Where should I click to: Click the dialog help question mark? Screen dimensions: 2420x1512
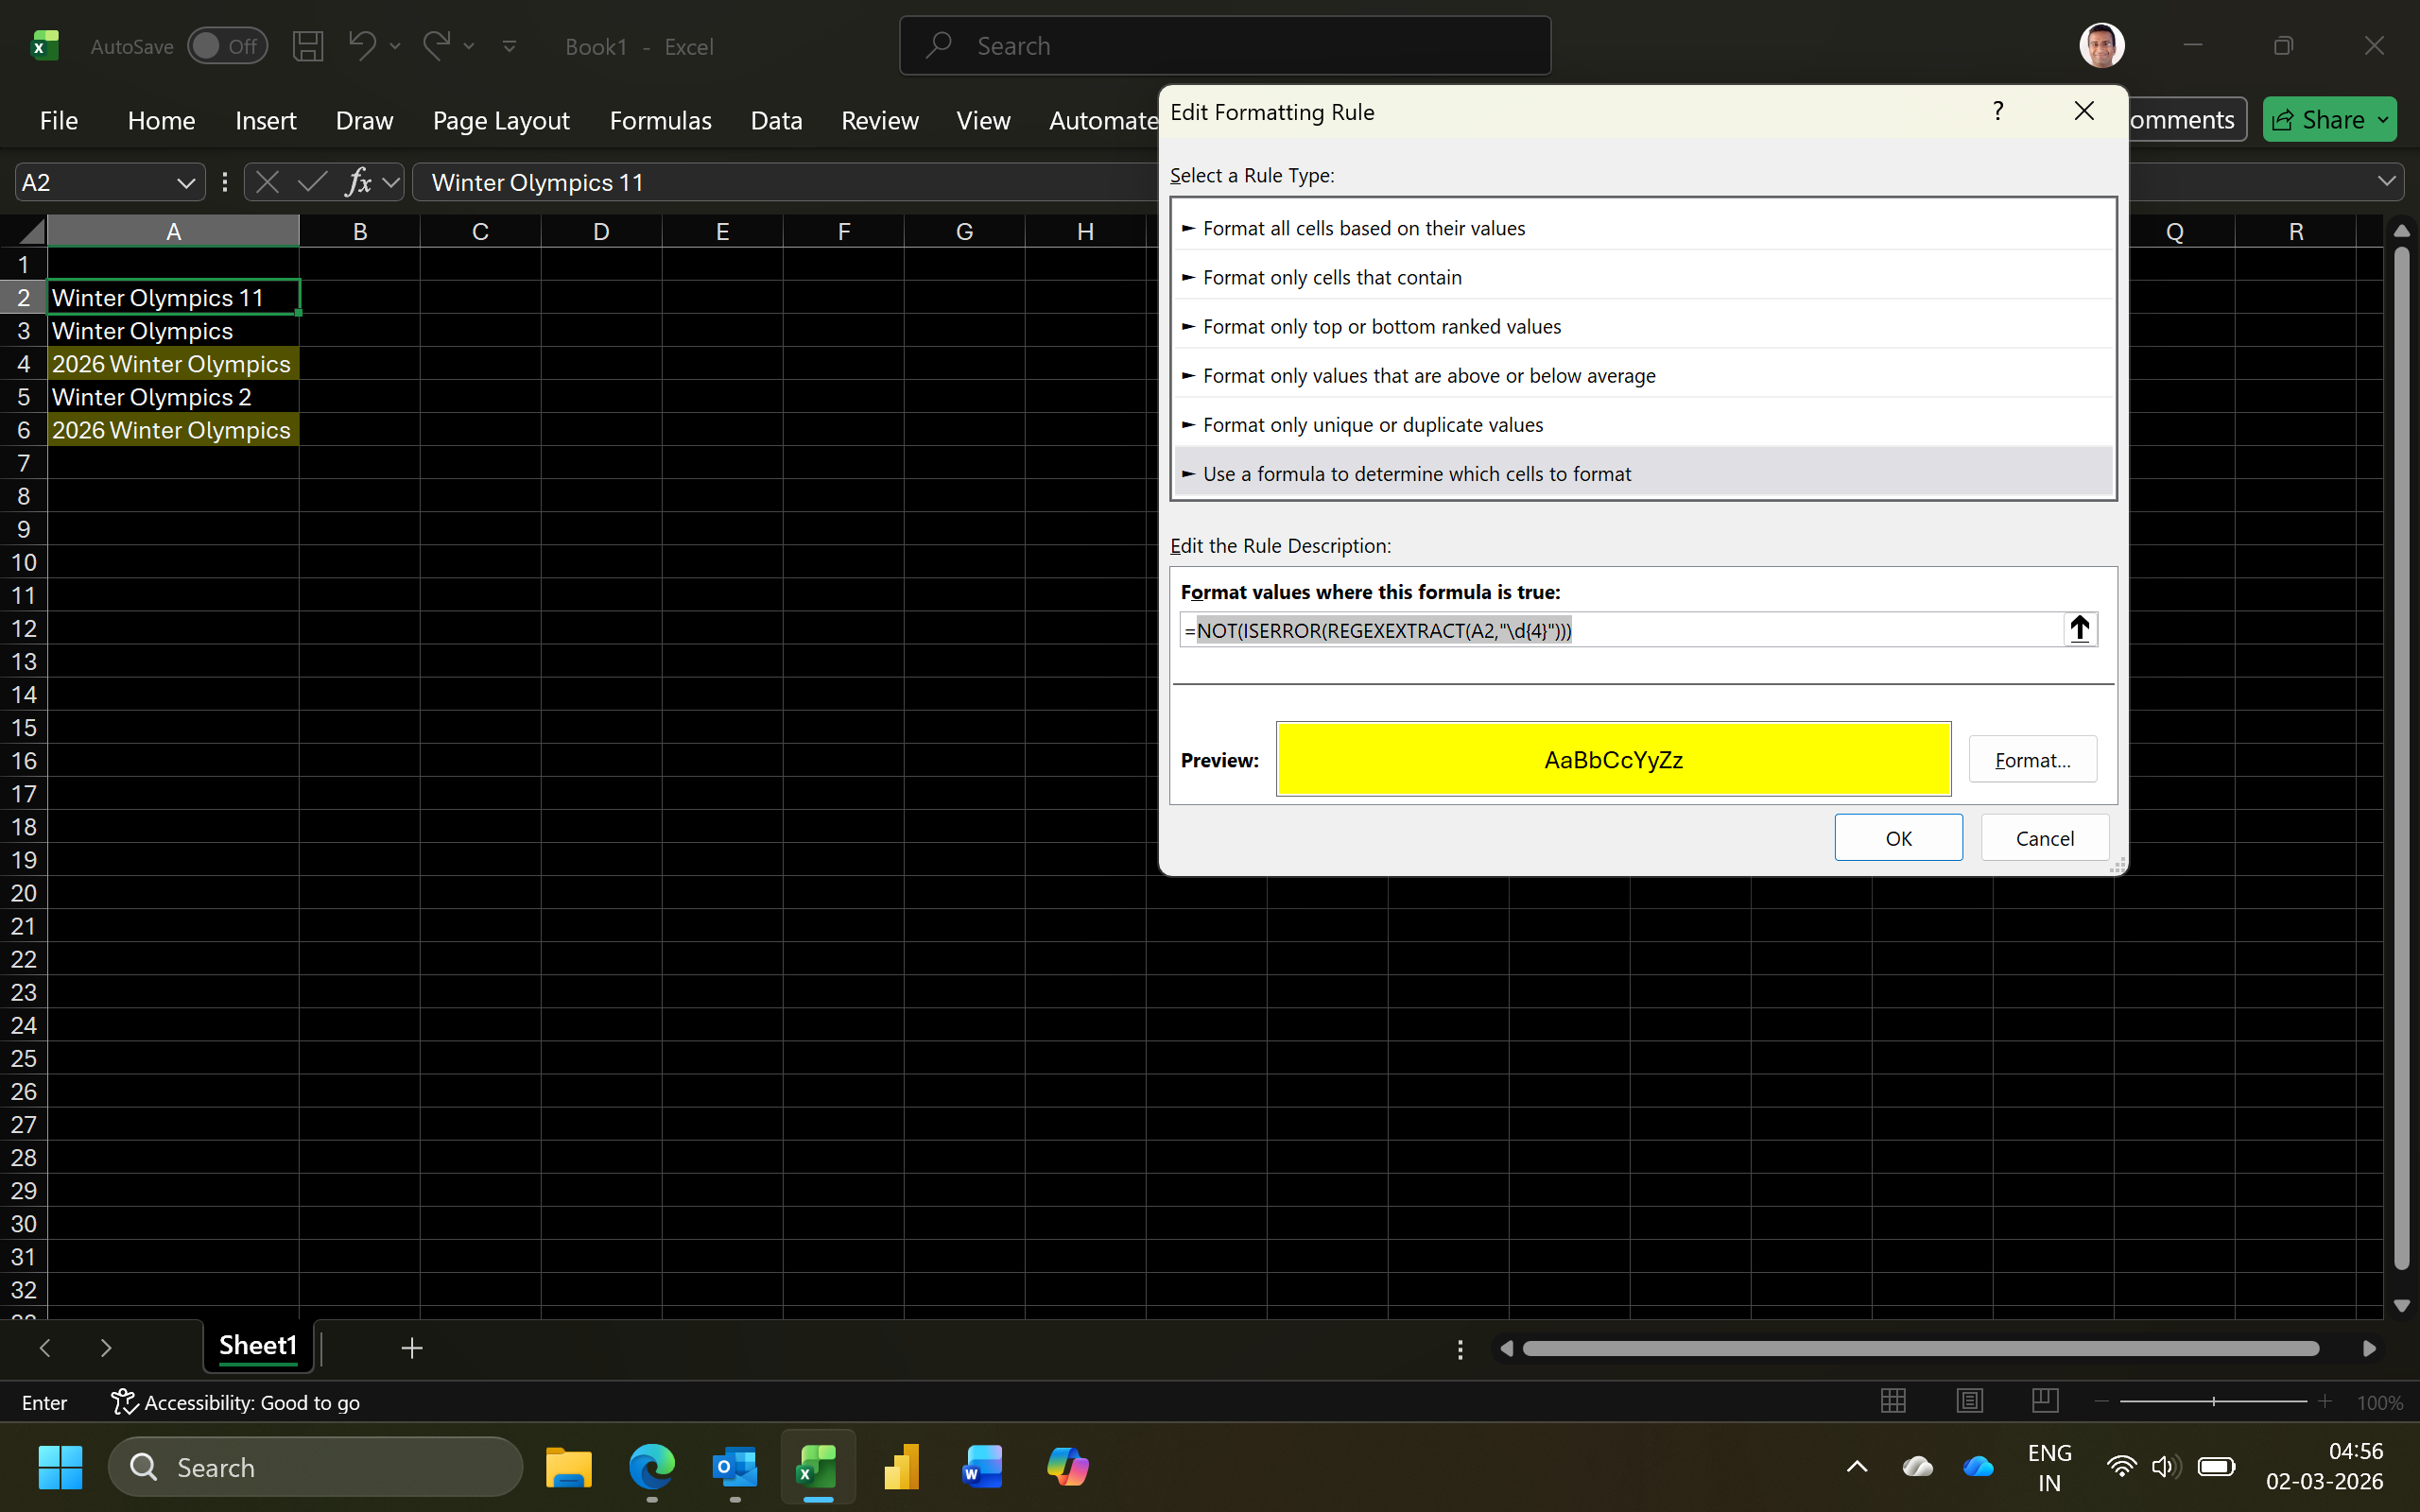[x=1997, y=111]
